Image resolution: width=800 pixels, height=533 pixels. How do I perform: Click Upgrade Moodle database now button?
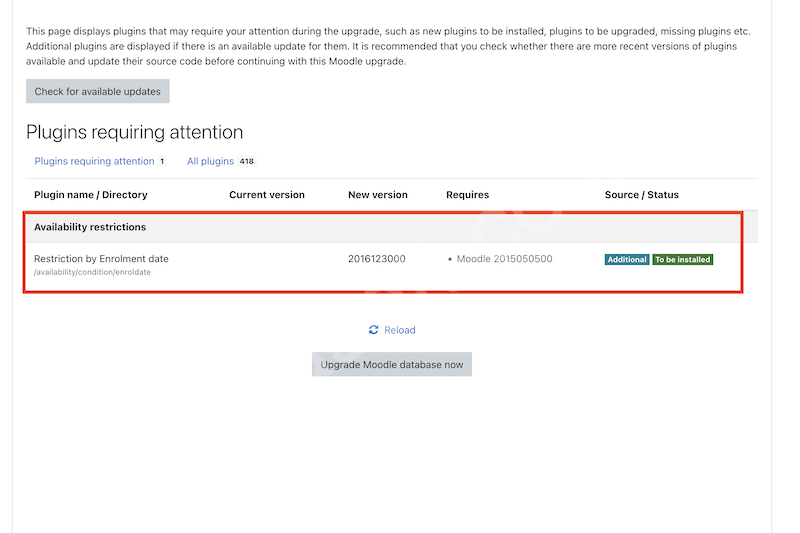(392, 365)
